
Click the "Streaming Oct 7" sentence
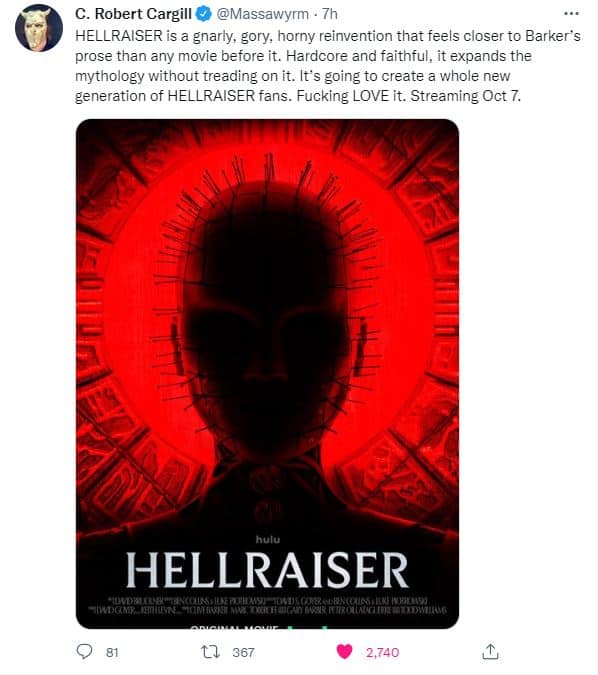point(465,96)
